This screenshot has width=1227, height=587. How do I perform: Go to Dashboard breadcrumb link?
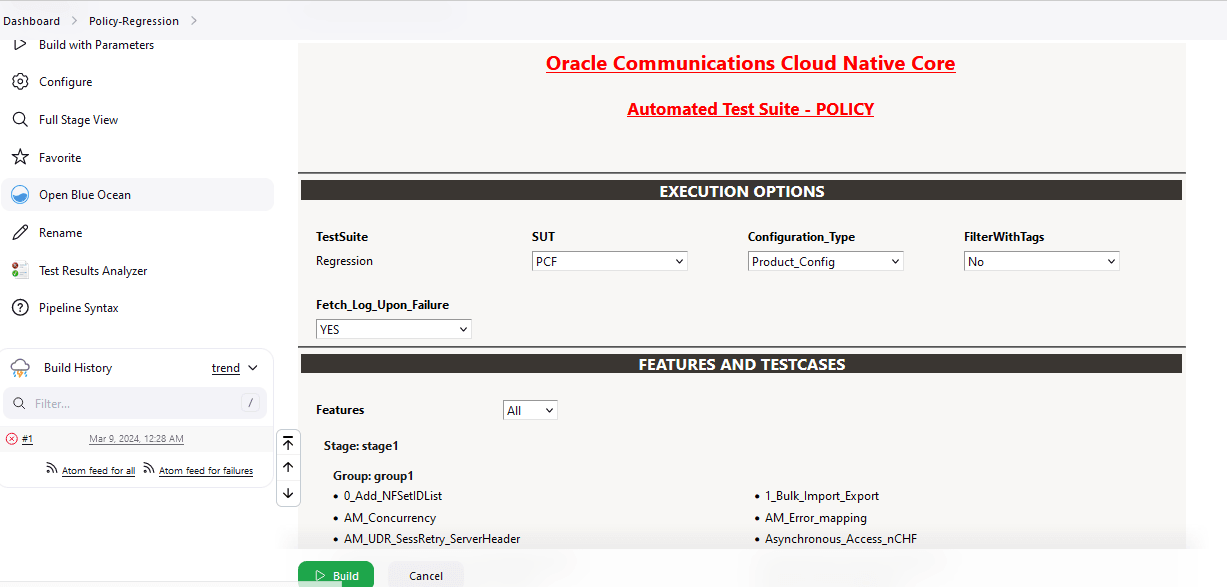coord(32,21)
